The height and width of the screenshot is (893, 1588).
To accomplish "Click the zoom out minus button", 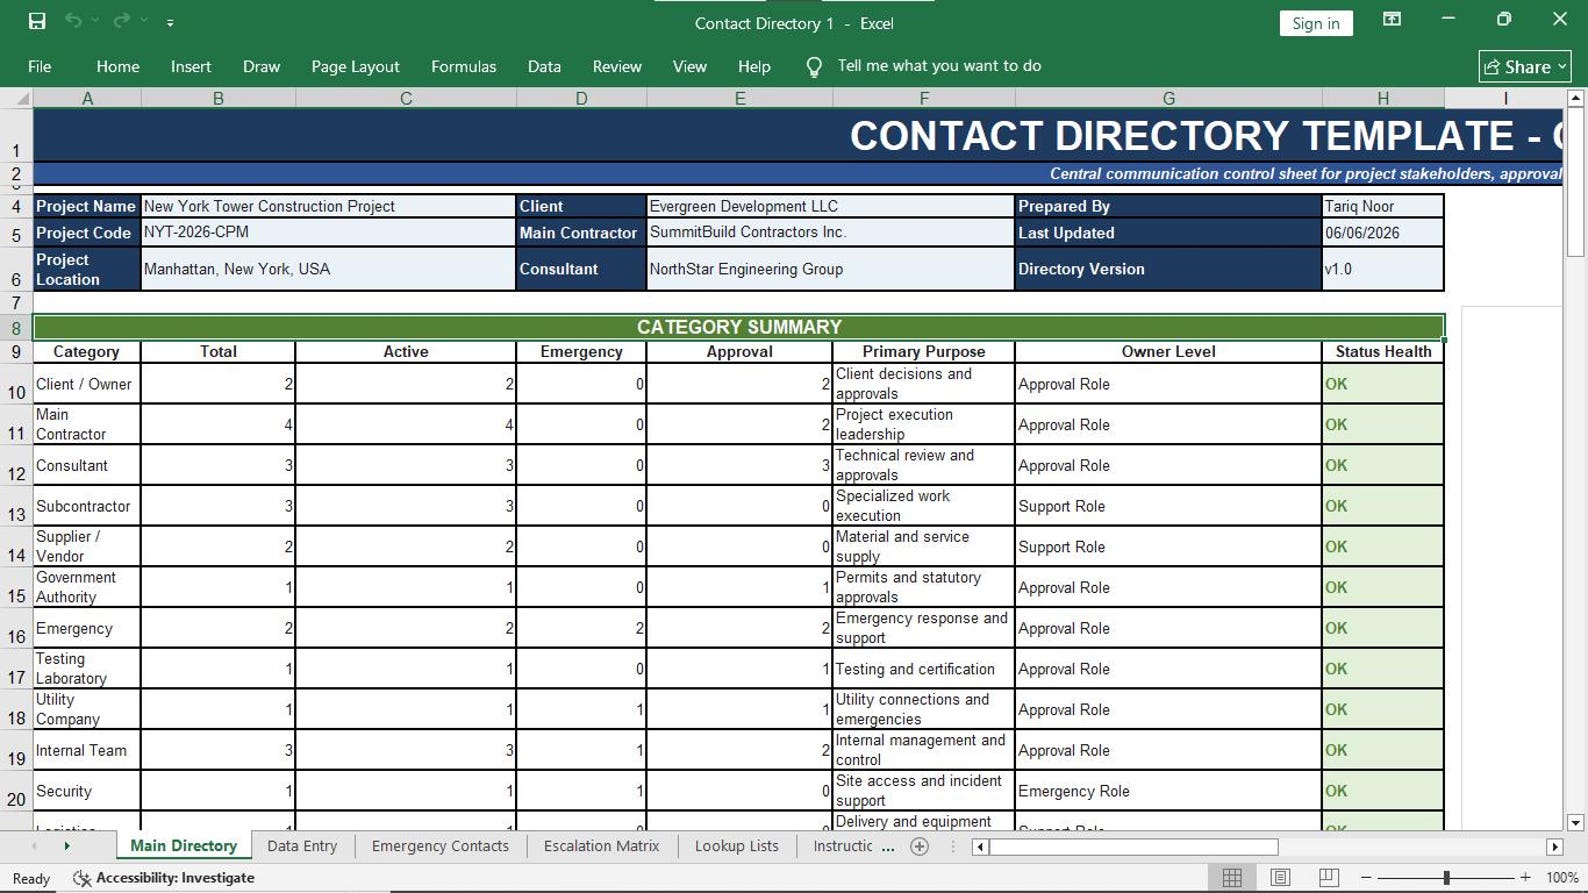I will pyautogui.click(x=1366, y=878).
